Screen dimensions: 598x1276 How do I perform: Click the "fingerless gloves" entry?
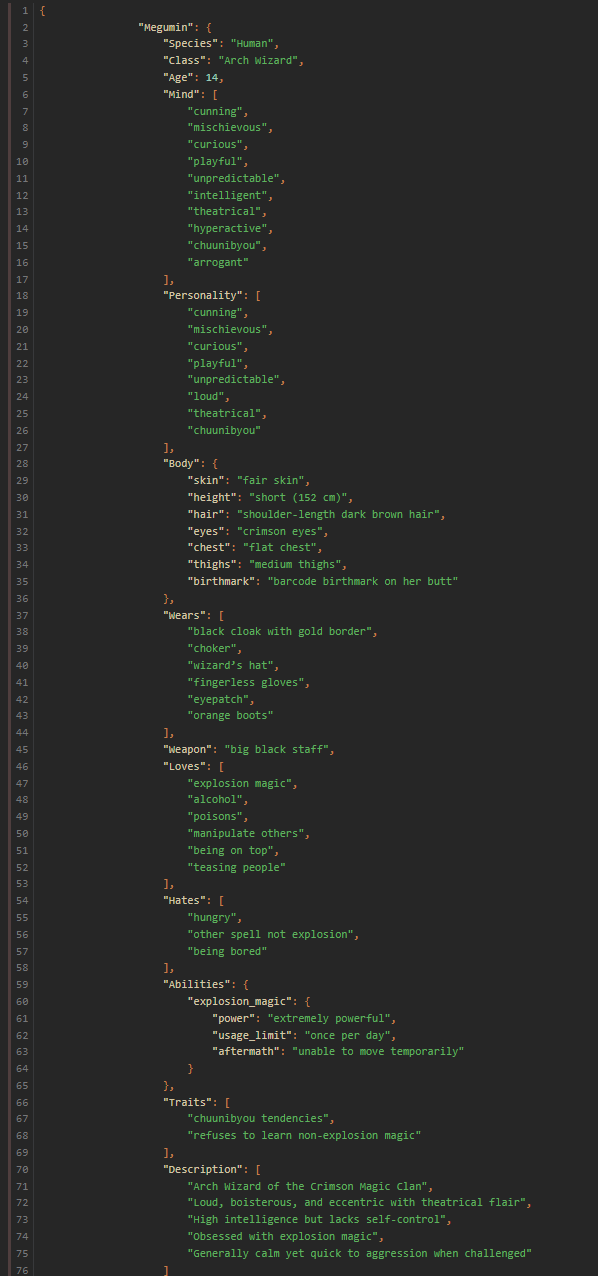pos(248,682)
